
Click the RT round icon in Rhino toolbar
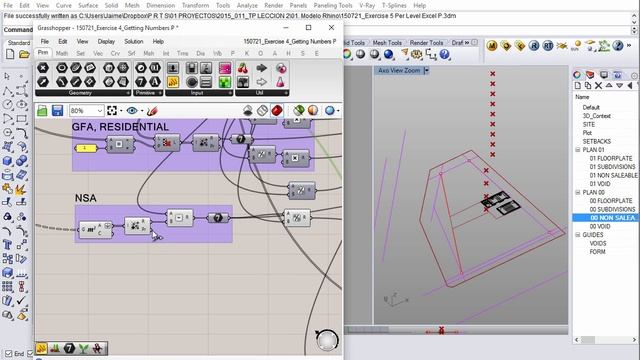point(548,46)
